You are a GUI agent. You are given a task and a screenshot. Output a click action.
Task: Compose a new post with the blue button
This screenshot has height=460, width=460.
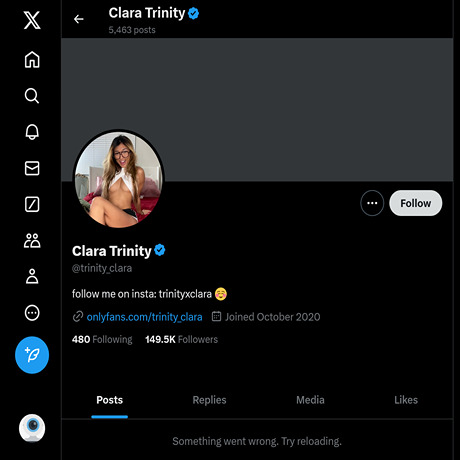tap(32, 355)
